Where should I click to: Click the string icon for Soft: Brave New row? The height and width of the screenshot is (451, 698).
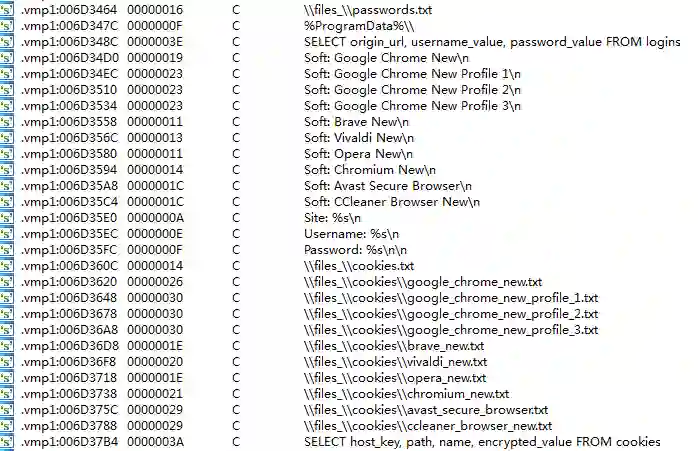[8, 122]
